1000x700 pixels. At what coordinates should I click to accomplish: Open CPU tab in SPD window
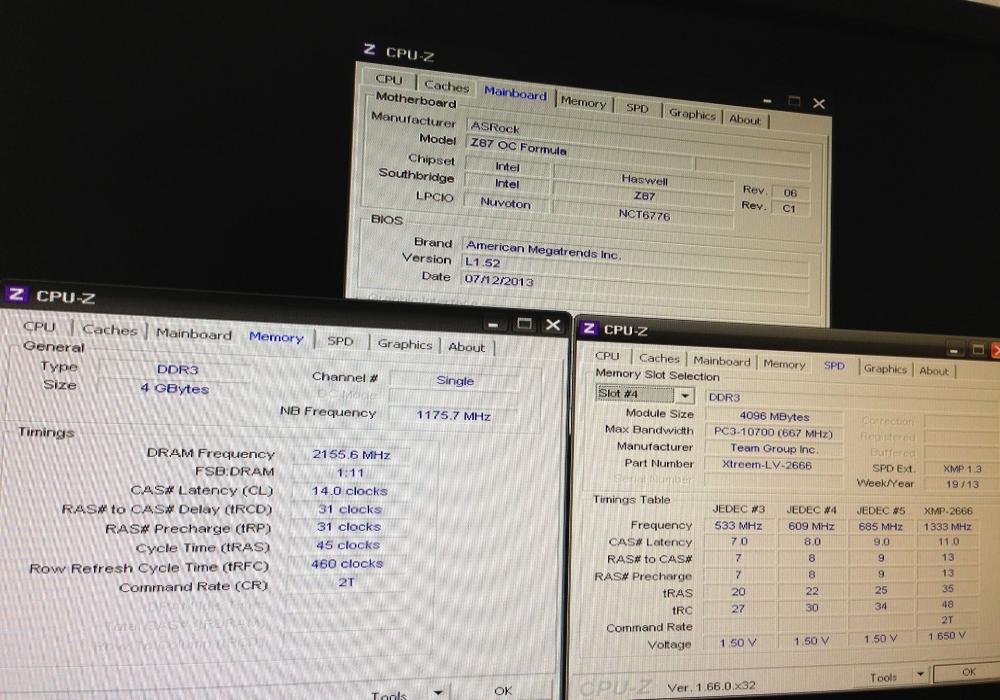point(607,356)
